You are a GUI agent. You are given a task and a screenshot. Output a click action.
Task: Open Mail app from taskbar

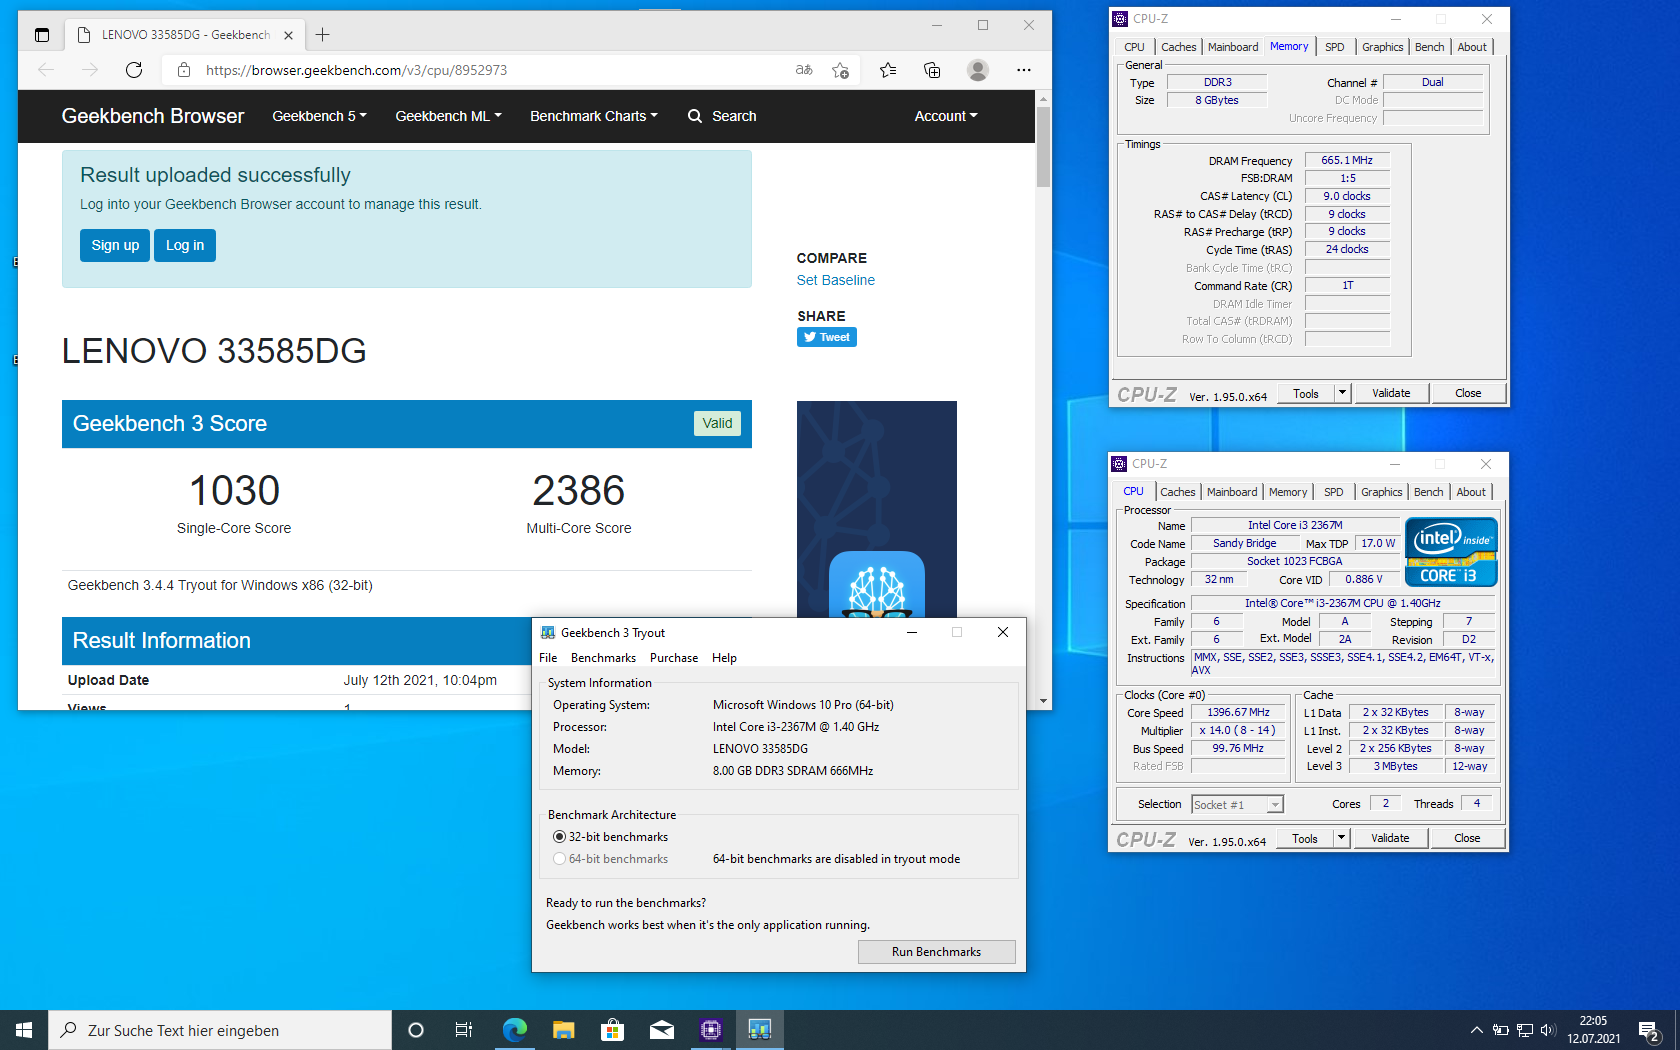pyautogui.click(x=661, y=1030)
